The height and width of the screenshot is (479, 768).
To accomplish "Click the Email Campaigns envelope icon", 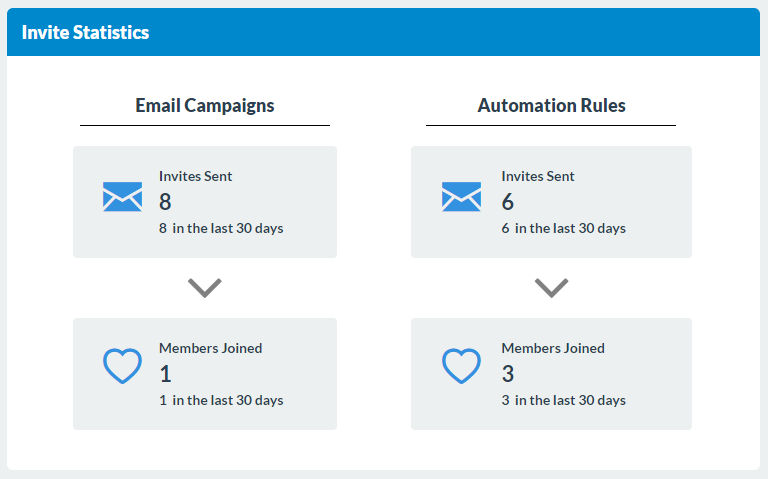I will click(x=122, y=197).
